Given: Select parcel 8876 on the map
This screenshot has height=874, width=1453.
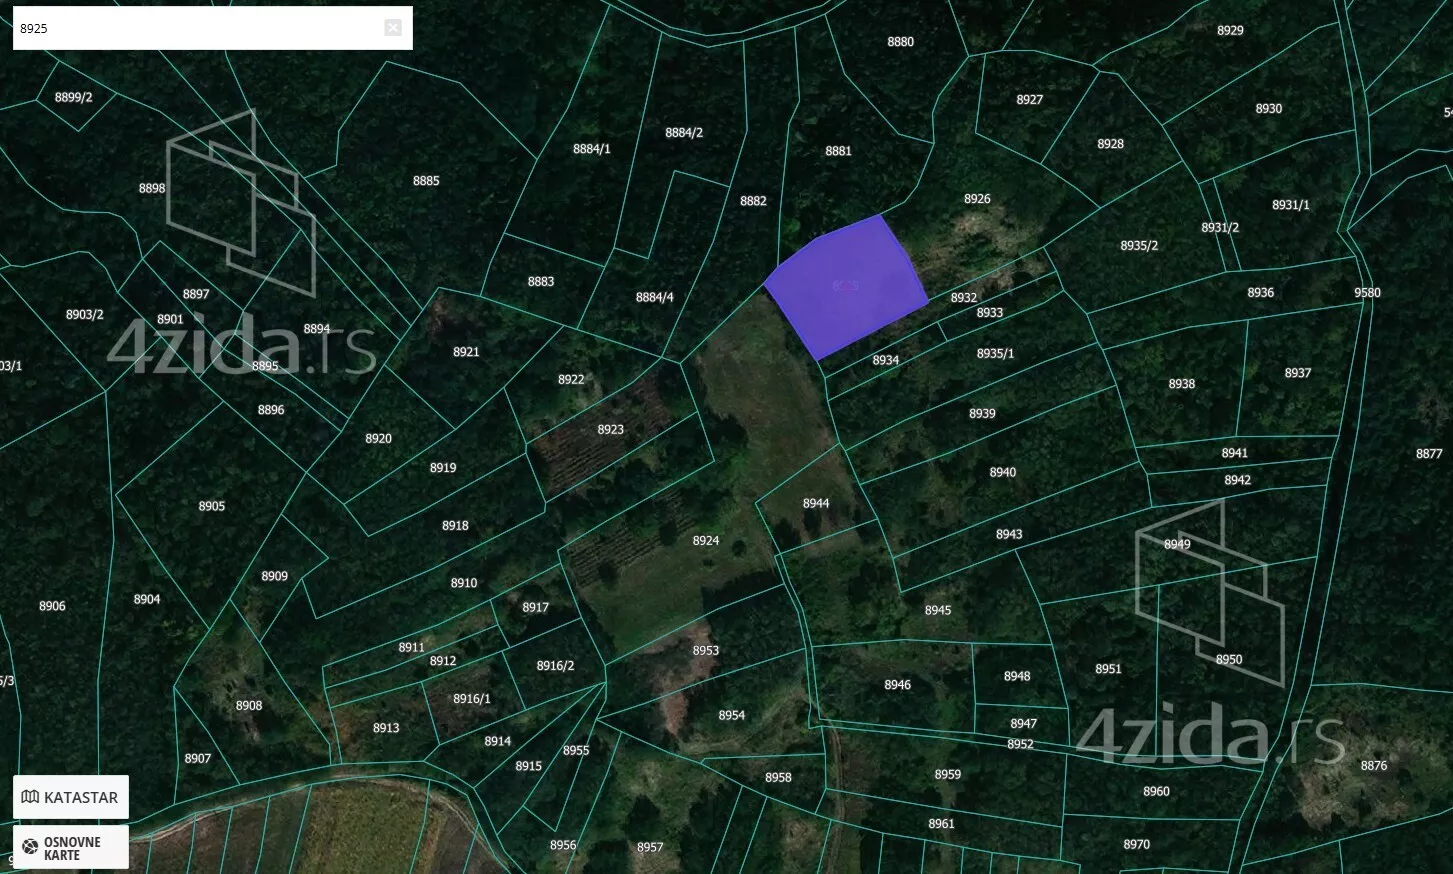Looking at the screenshot, I should (1374, 766).
